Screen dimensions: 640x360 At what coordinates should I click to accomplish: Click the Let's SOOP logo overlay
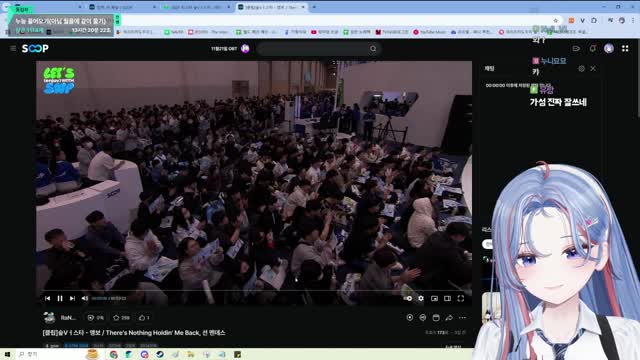point(59,80)
